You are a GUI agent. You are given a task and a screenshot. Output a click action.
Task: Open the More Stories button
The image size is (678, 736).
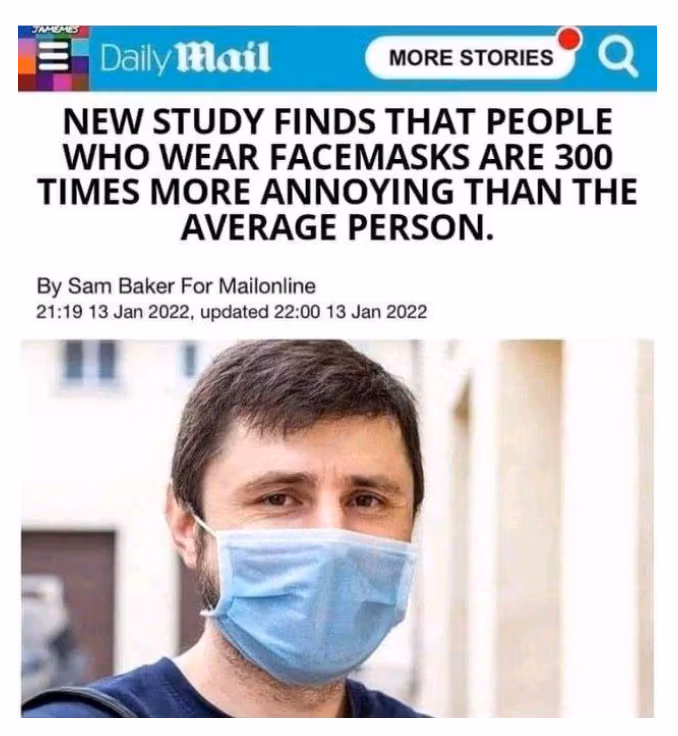[470, 57]
